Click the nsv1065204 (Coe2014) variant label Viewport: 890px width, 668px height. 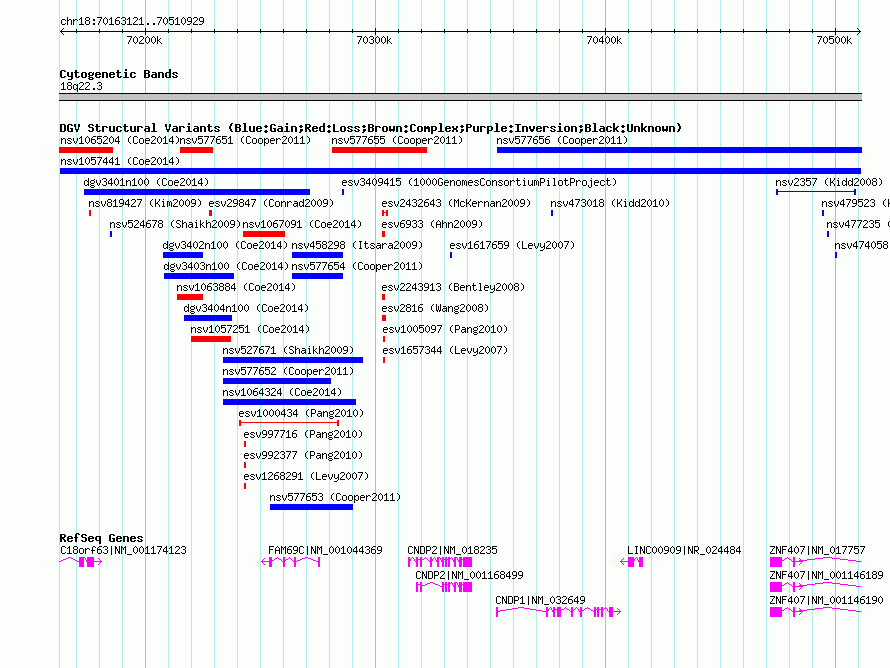119,140
